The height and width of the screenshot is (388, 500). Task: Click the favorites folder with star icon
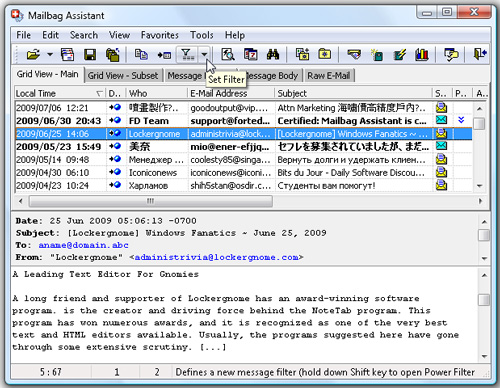[325, 54]
